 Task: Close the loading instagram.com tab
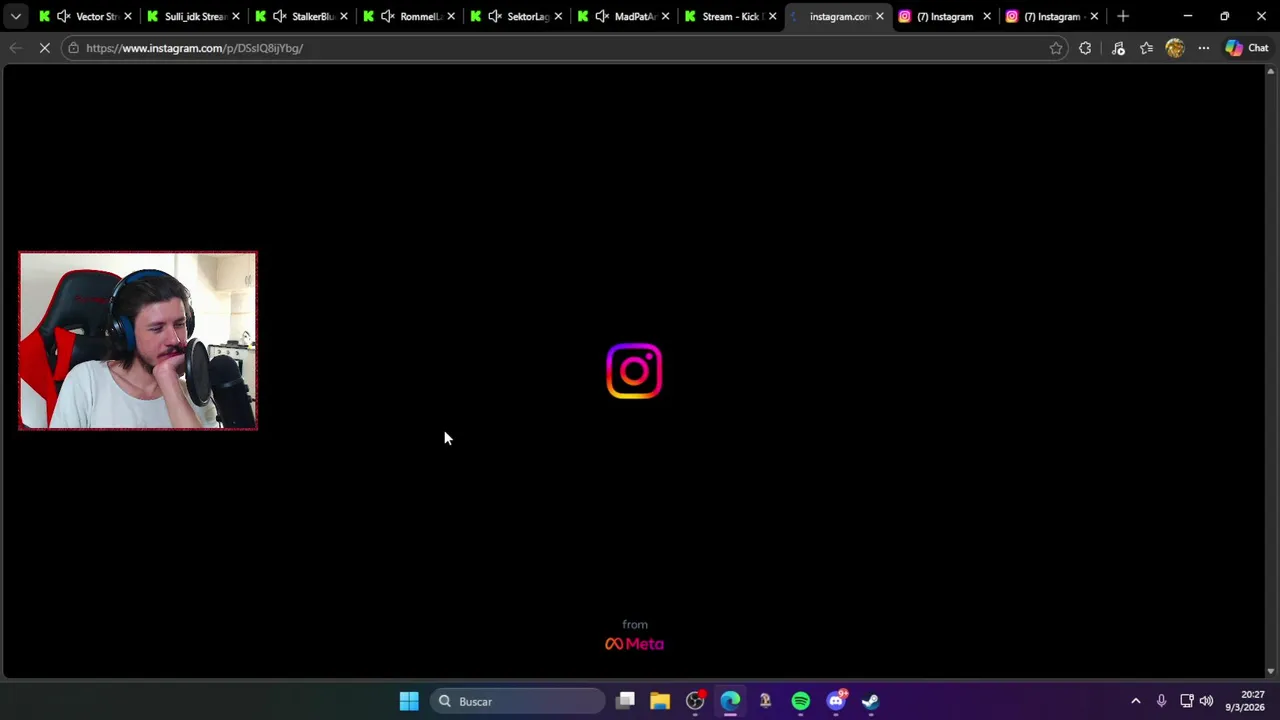pyautogui.click(x=880, y=16)
